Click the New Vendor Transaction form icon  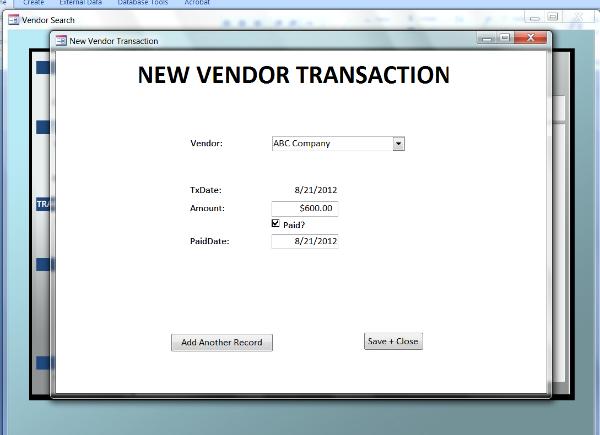[x=61, y=41]
